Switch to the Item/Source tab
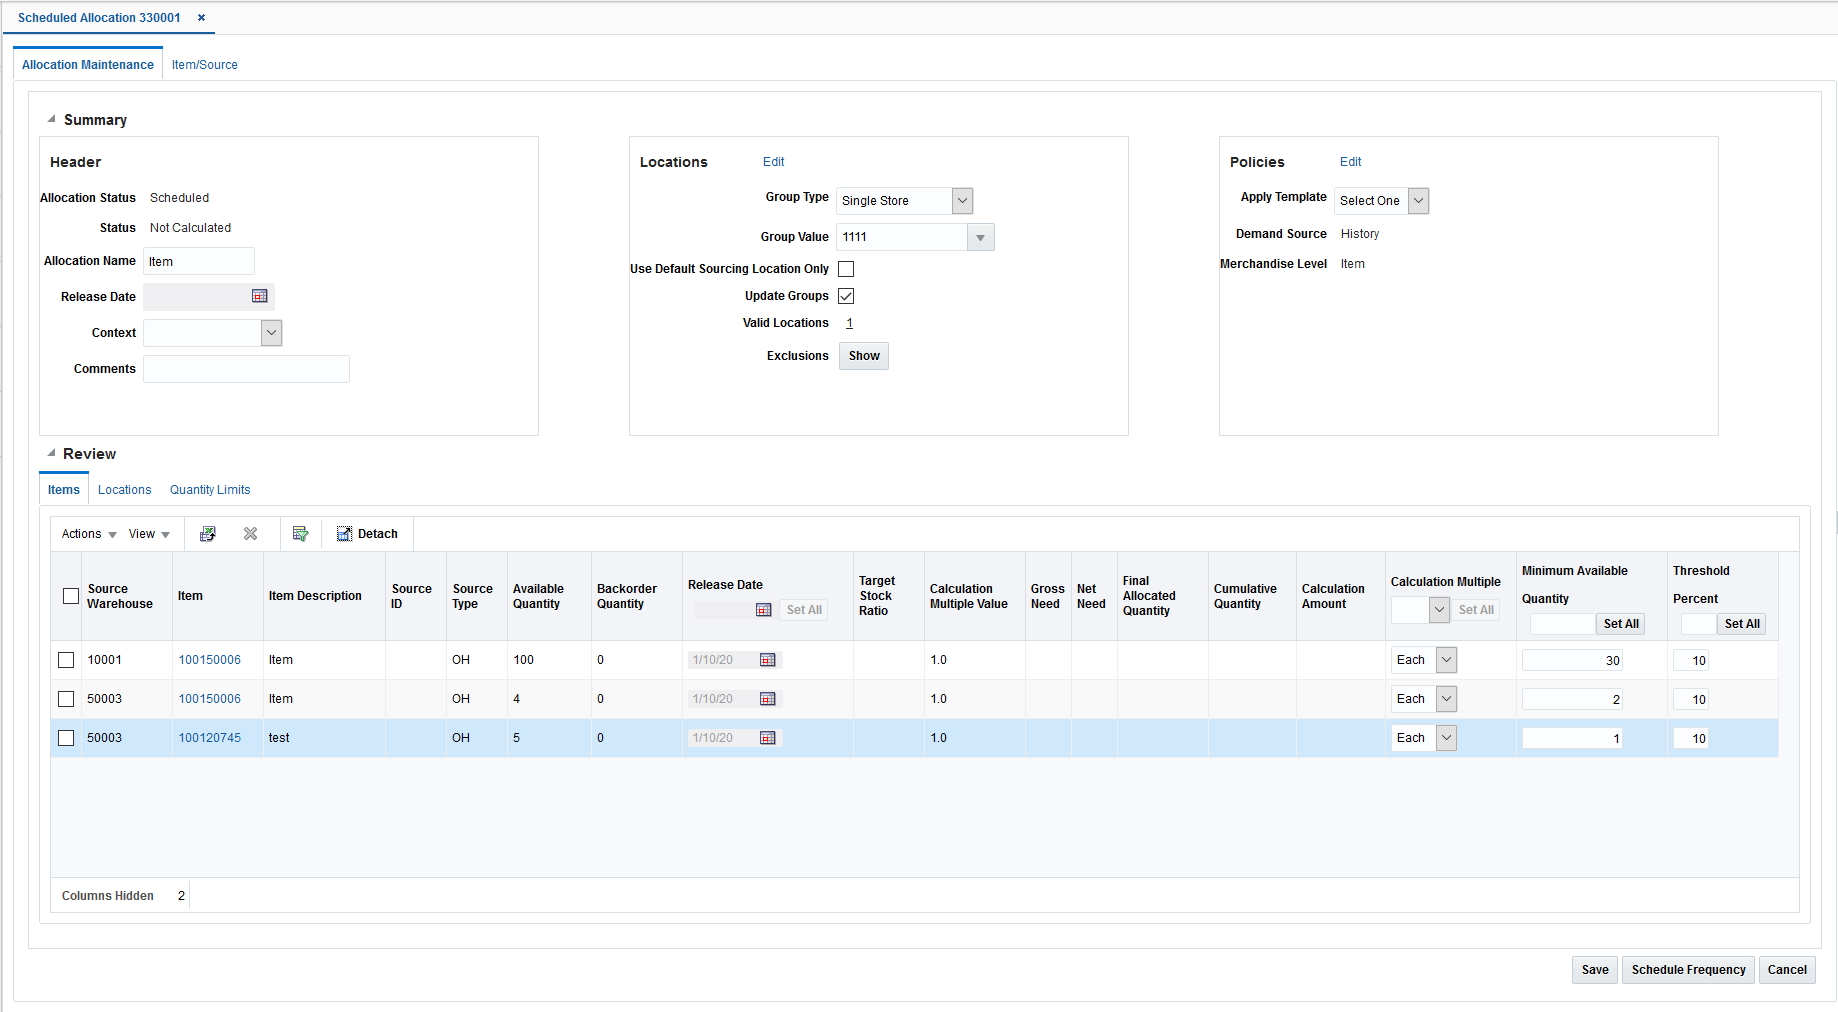 204,64
